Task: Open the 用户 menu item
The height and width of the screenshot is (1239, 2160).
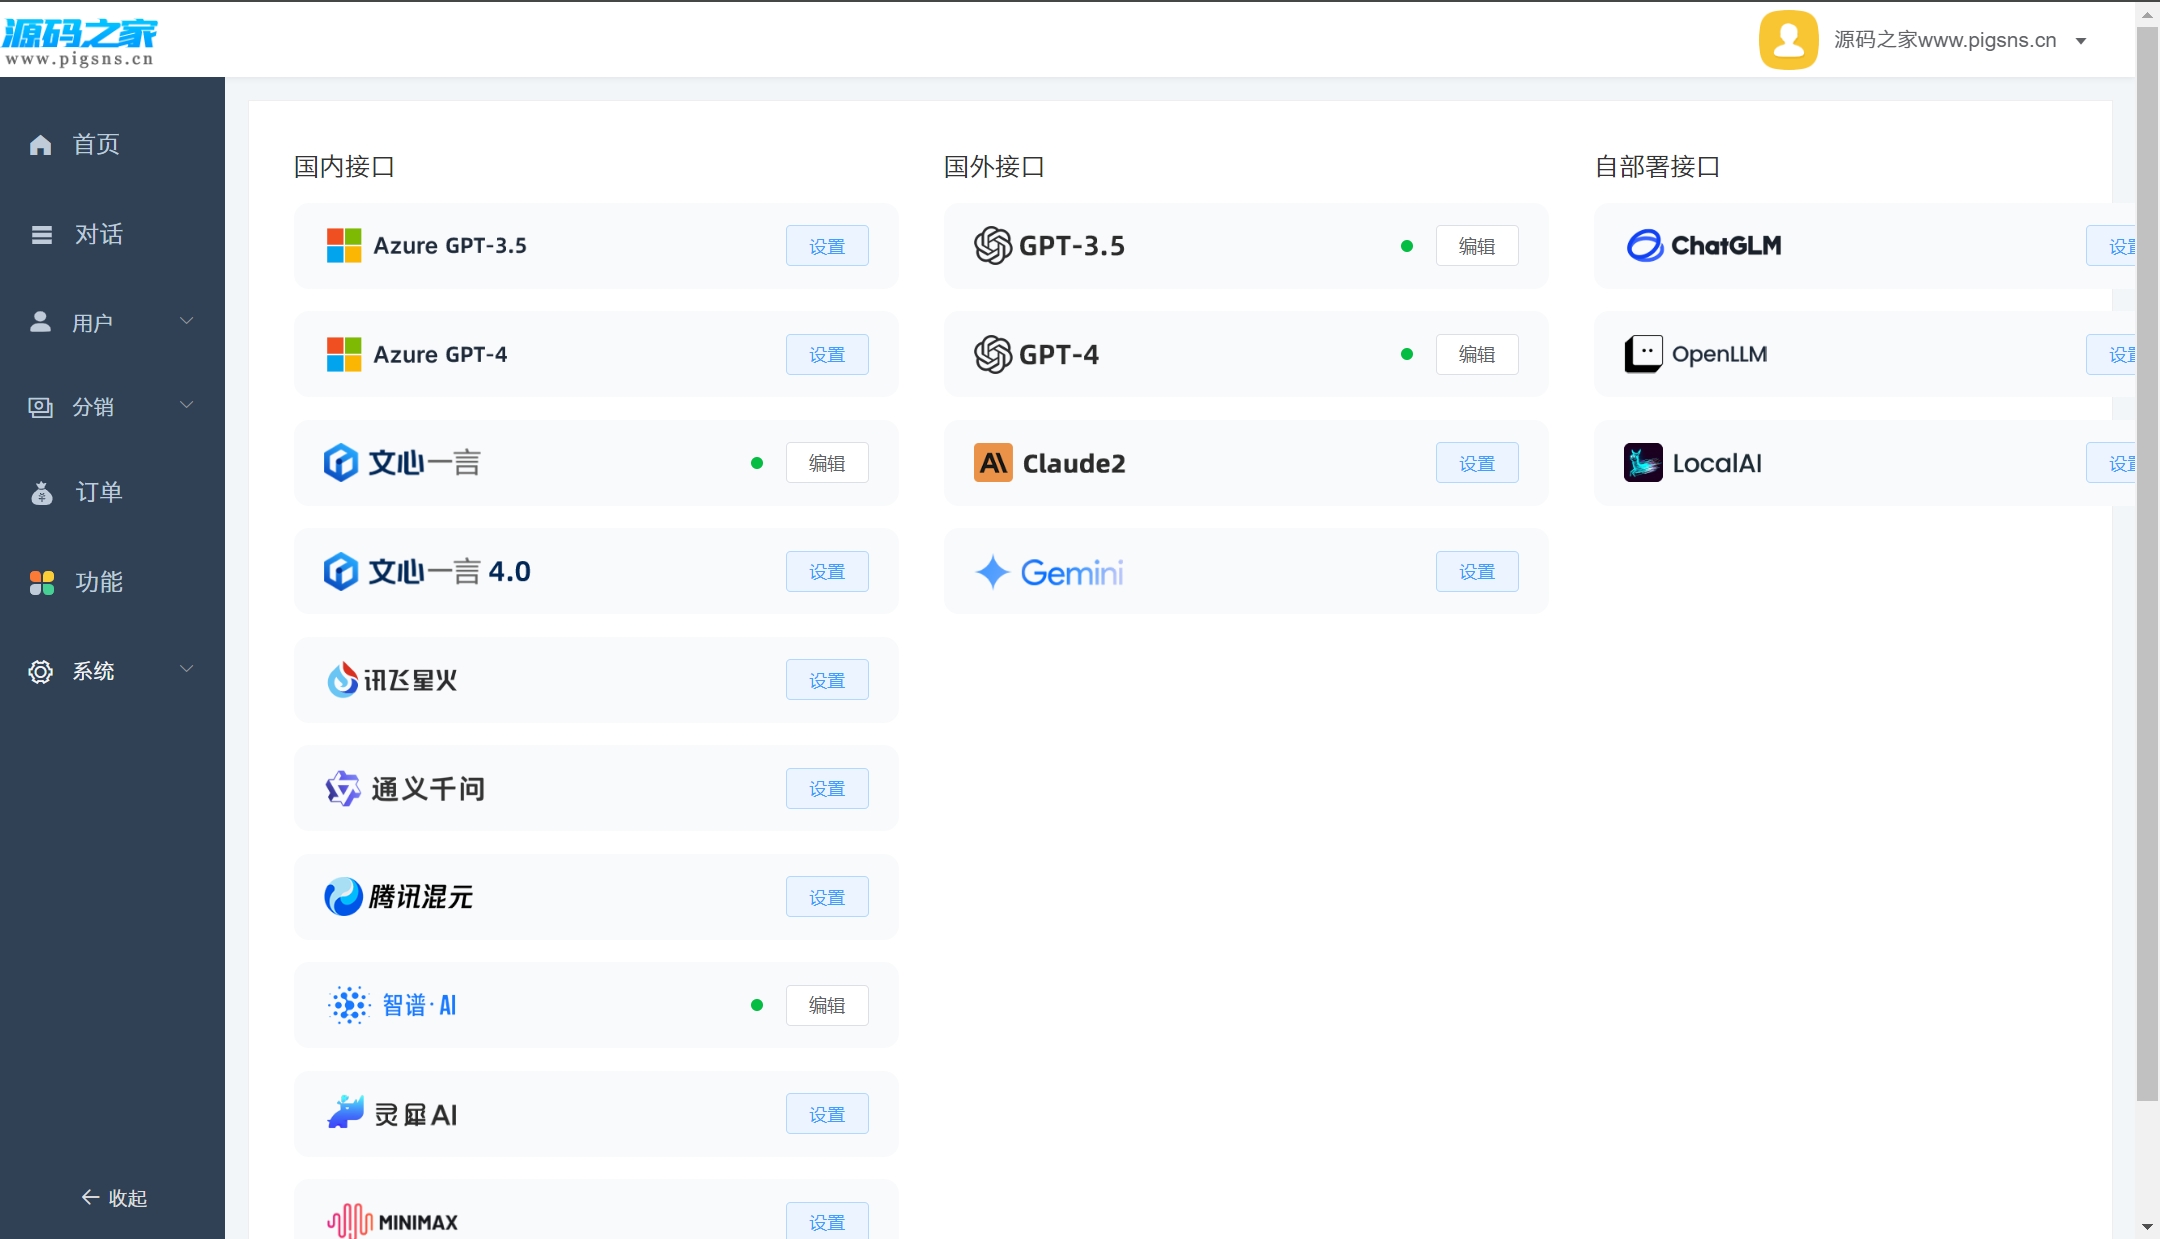Action: (112, 322)
